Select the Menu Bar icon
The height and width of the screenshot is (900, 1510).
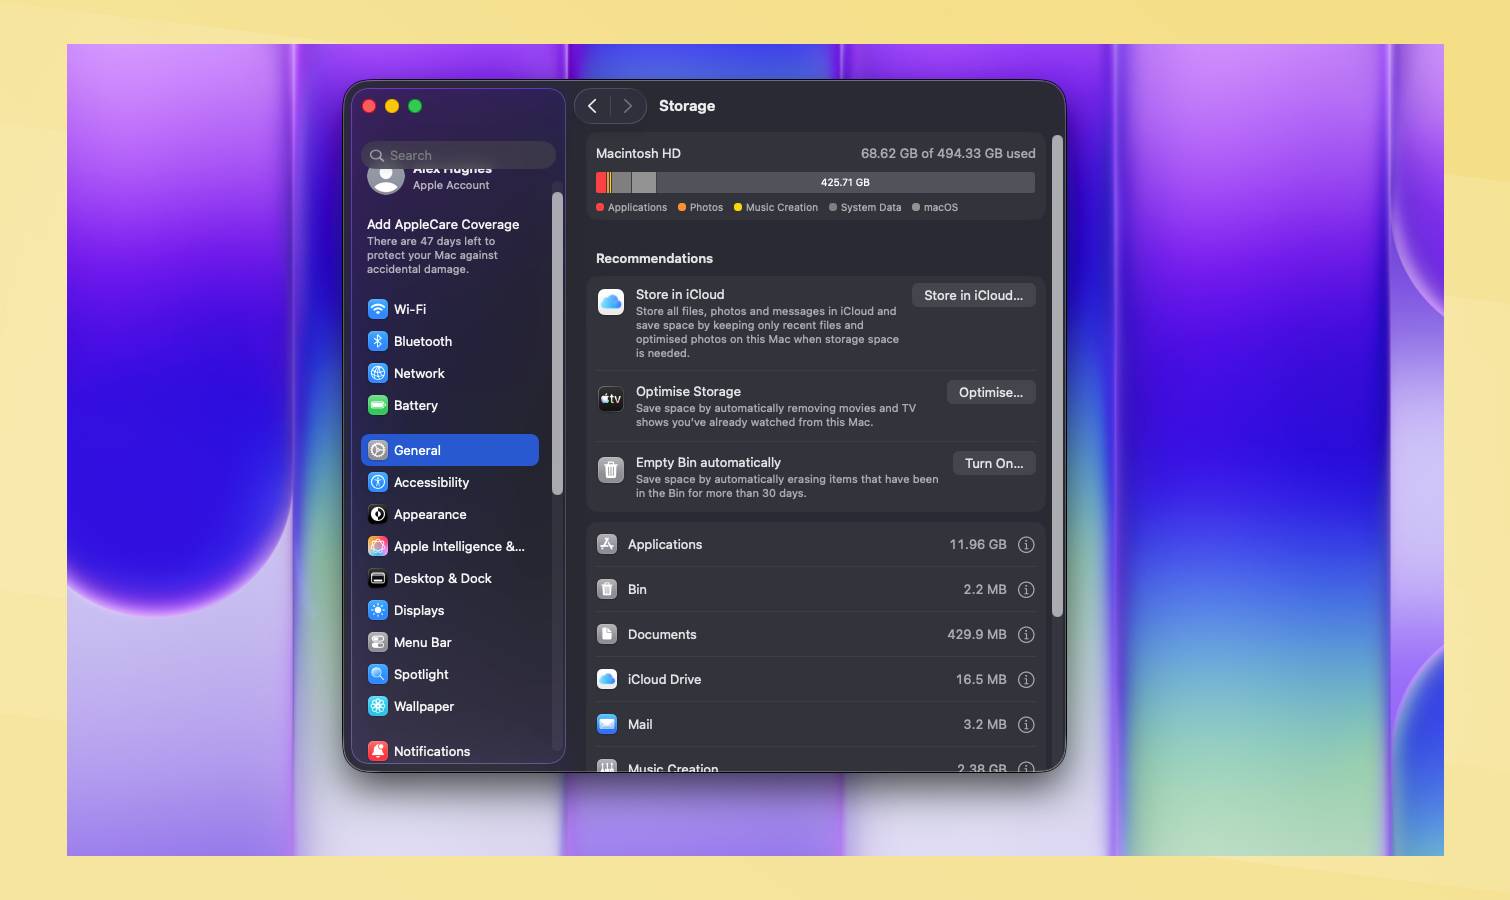[378, 642]
